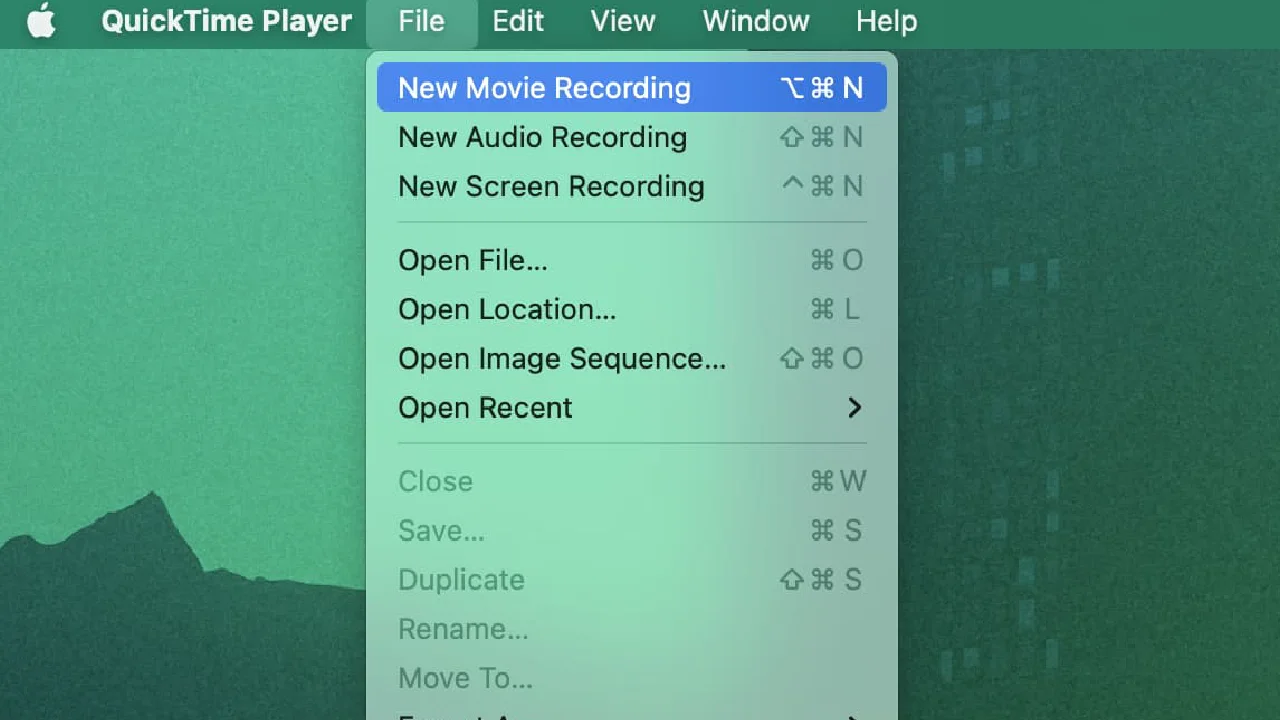Select Open File… from the File menu
The image size is (1280, 720).
click(x=632, y=260)
